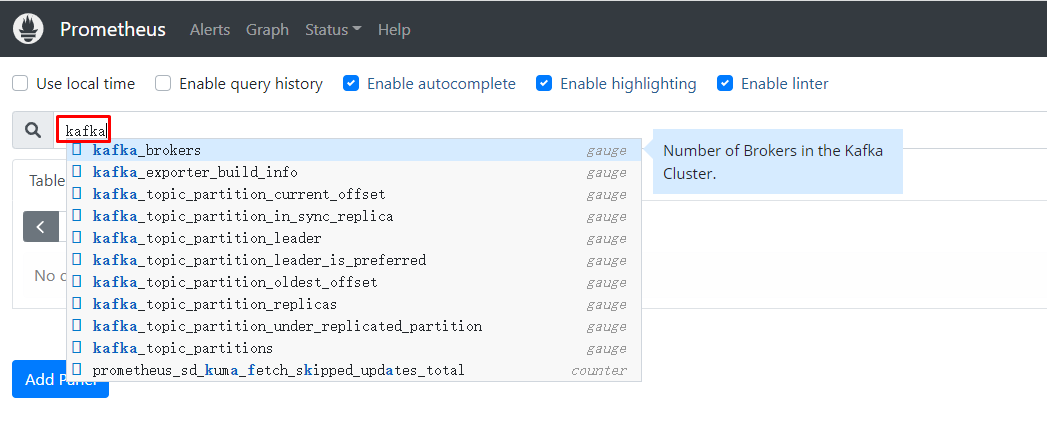Go to the Graph page

coord(267,29)
